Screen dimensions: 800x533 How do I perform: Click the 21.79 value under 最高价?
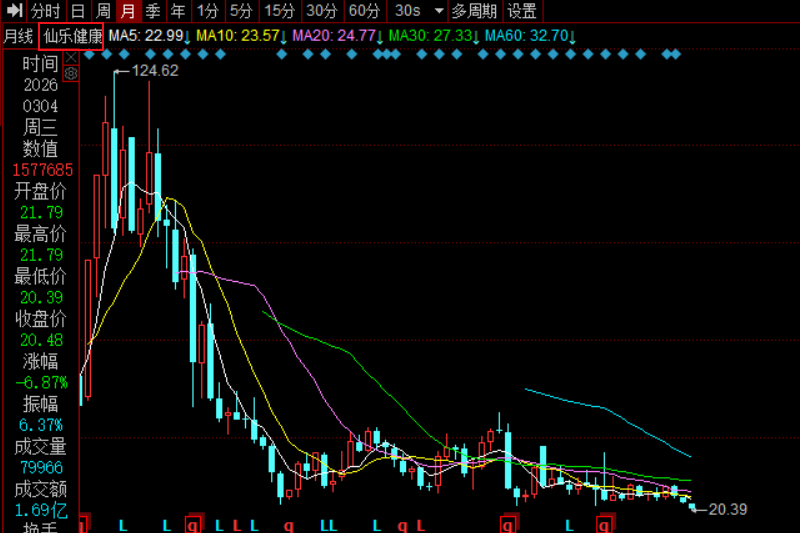(x=41, y=255)
